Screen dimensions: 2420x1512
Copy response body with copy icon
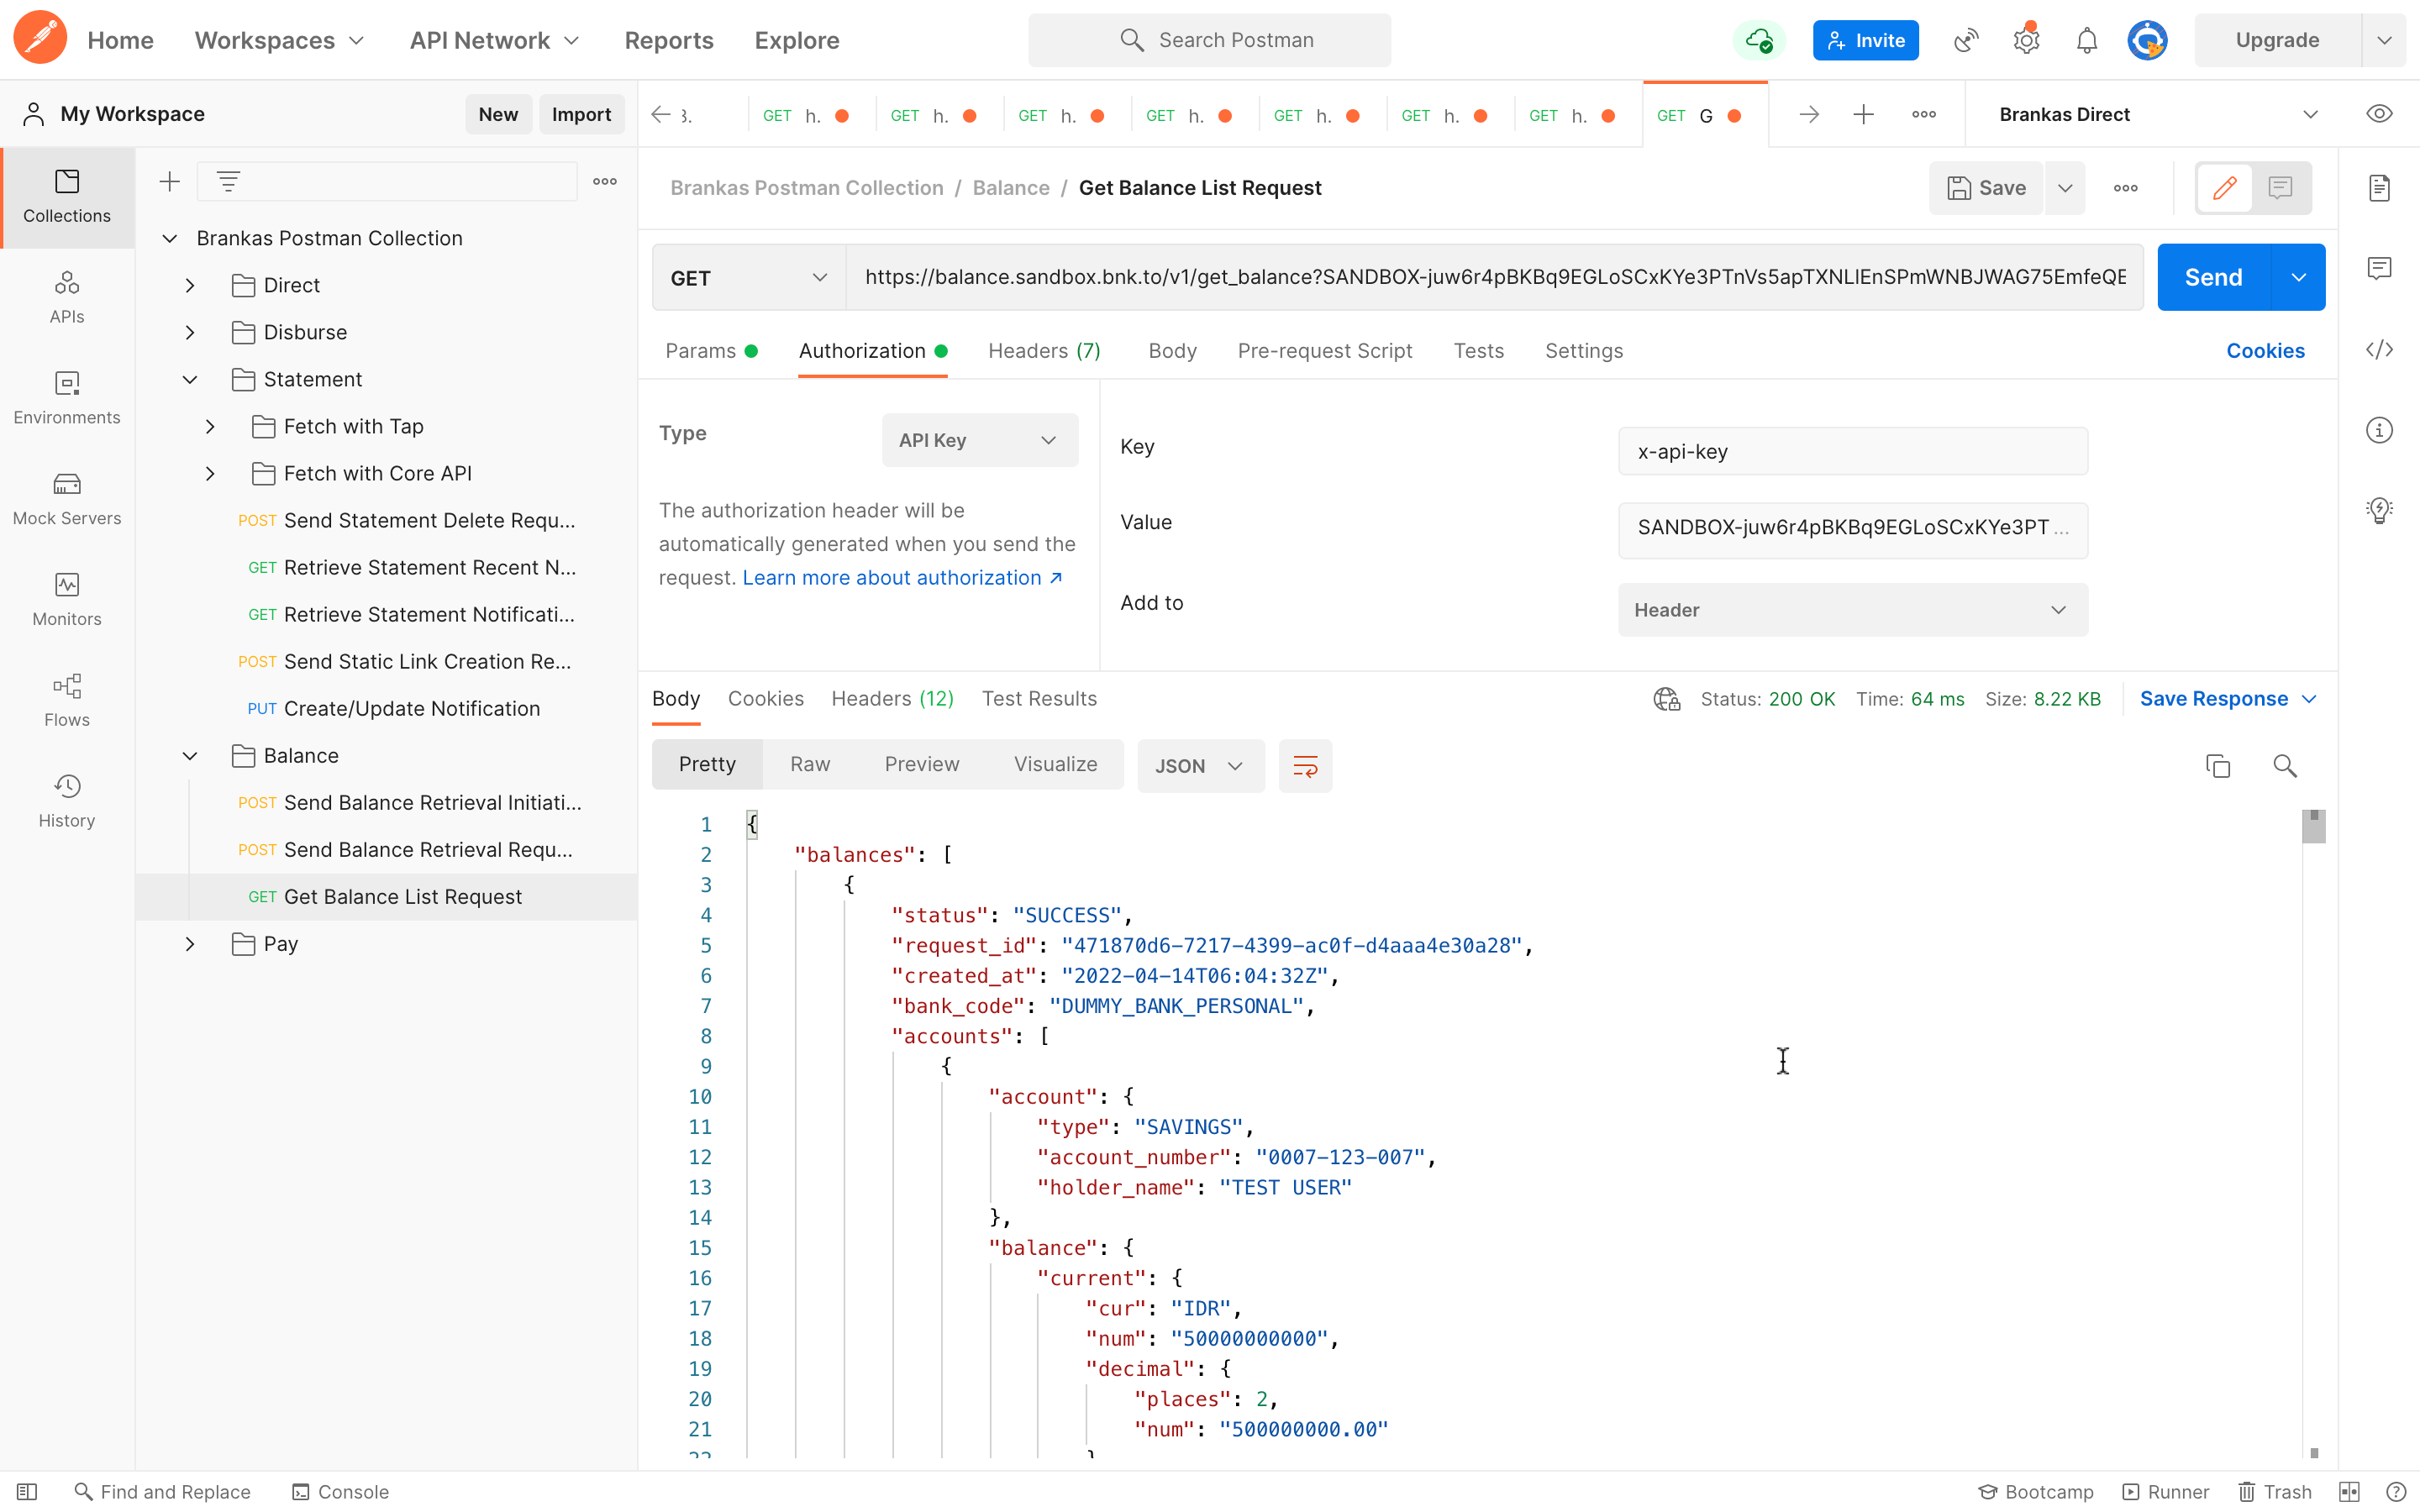(2217, 766)
